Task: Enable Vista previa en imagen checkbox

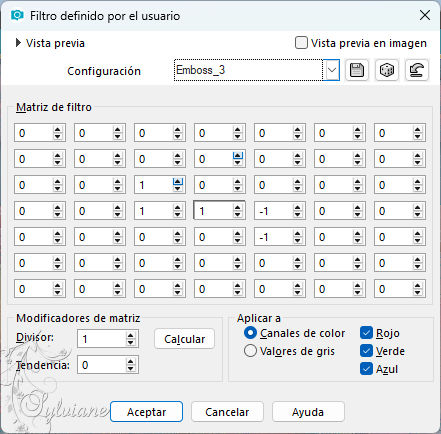Action: click(301, 43)
